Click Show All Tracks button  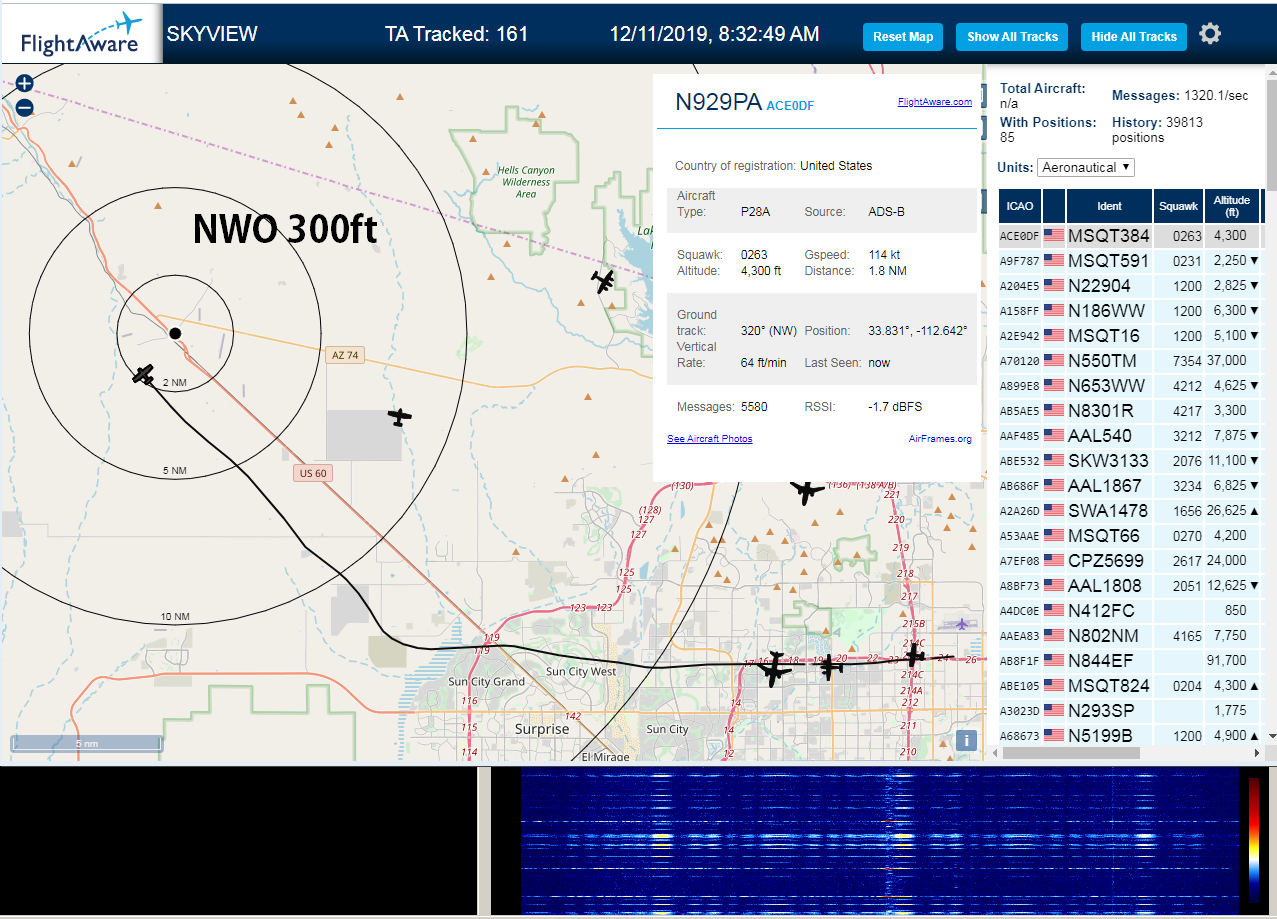[x=1012, y=37]
